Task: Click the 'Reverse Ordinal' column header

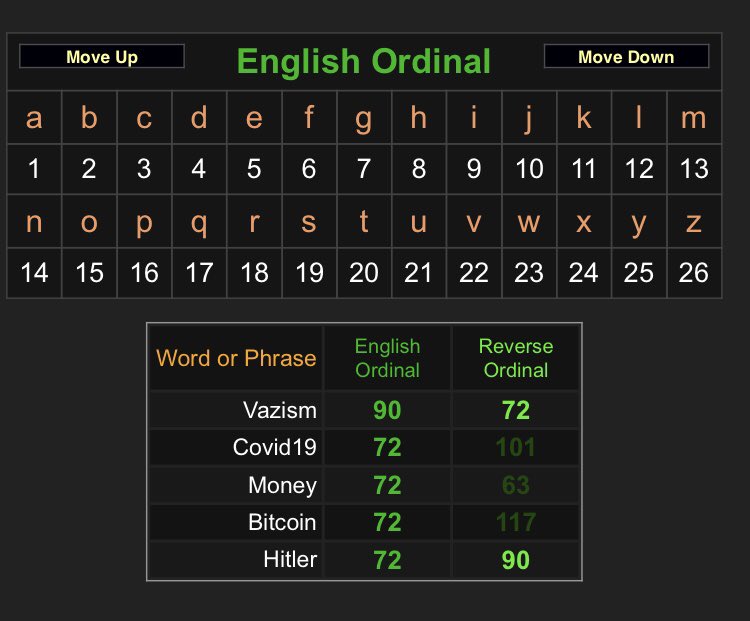Action: point(516,358)
